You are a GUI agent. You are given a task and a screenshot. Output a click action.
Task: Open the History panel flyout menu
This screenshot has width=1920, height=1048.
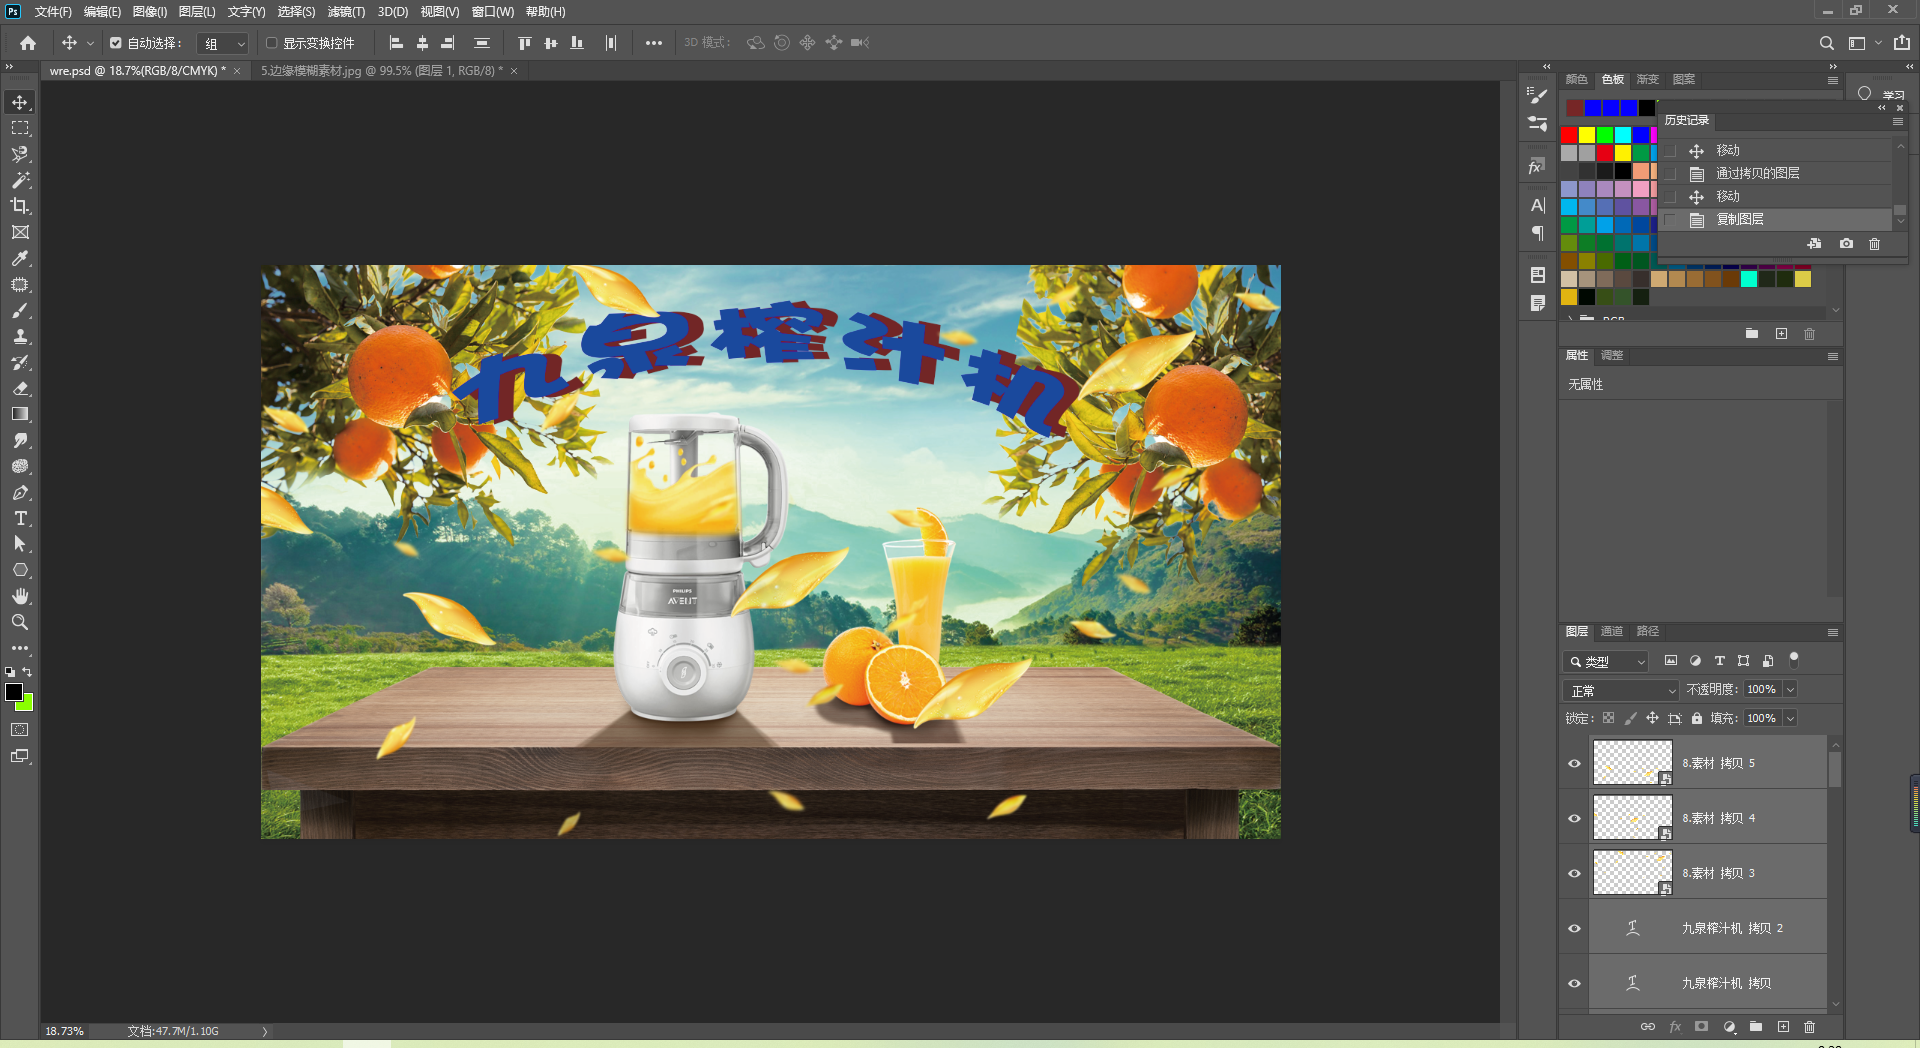(1898, 121)
